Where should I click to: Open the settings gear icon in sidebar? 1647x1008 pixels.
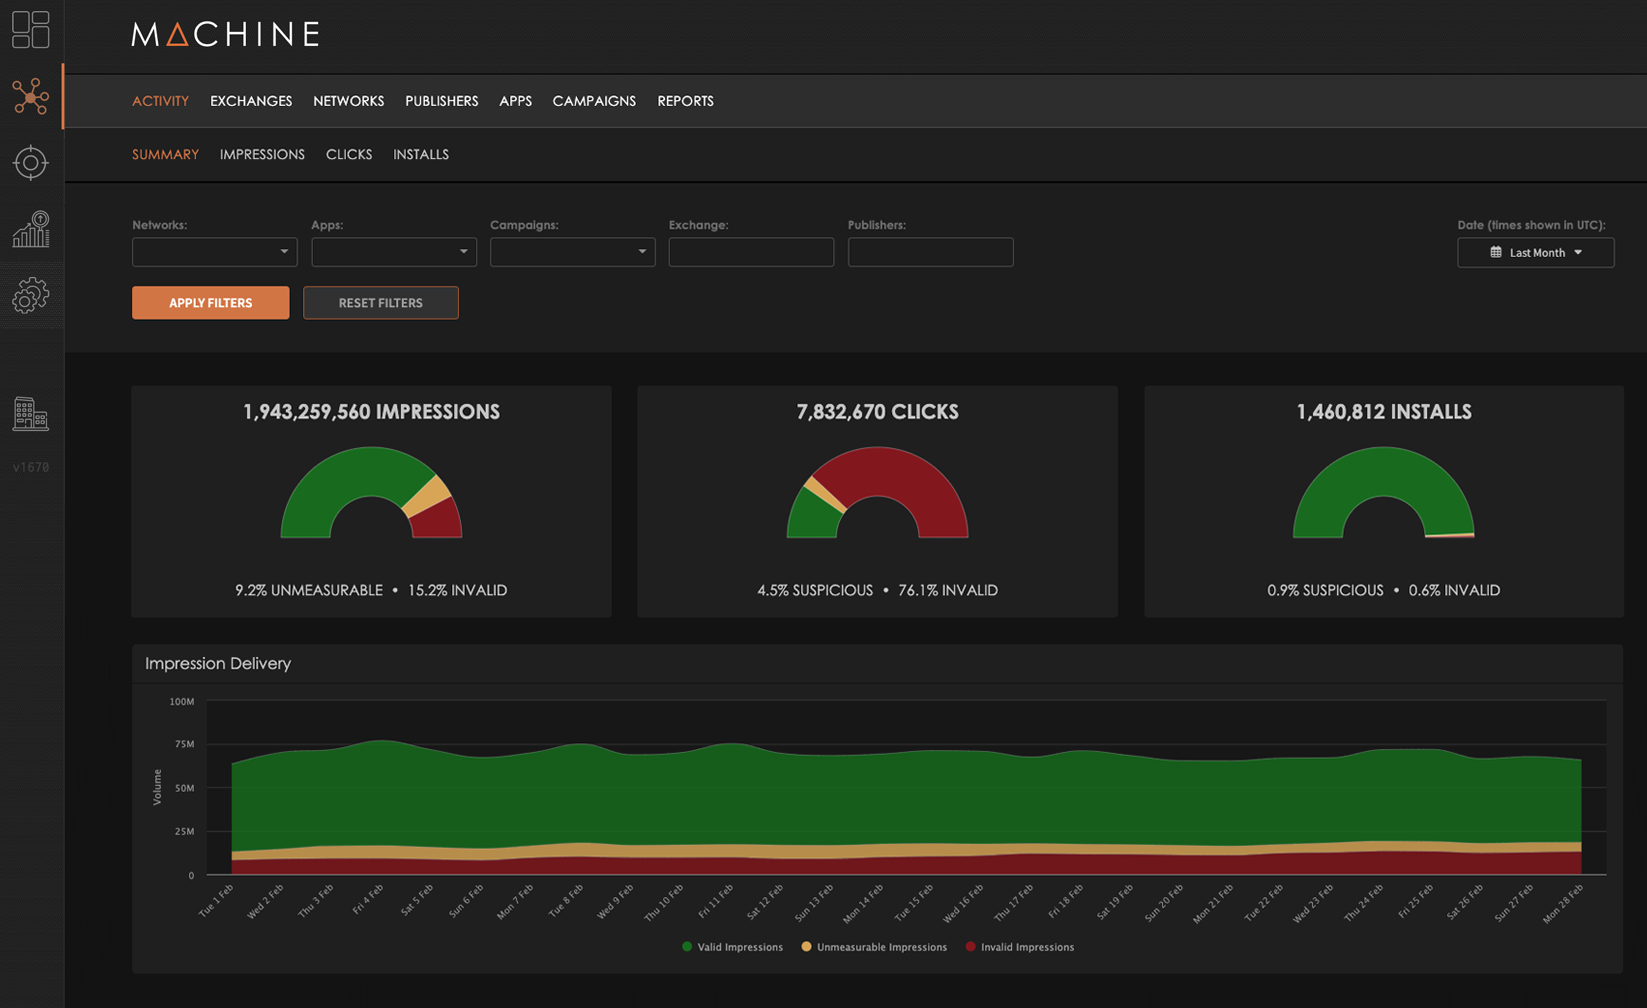[30, 296]
